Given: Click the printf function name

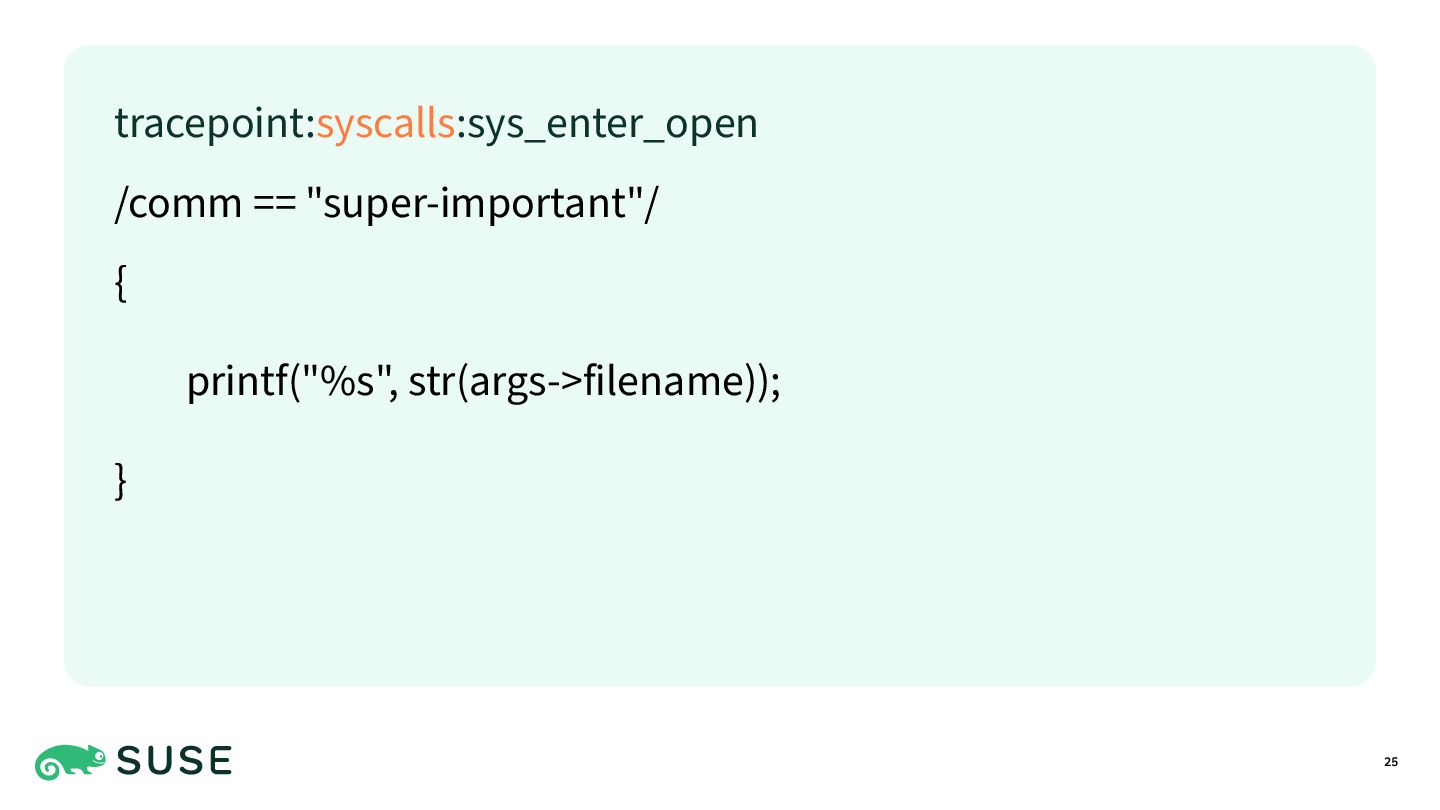Looking at the screenshot, I should point(238,382).
